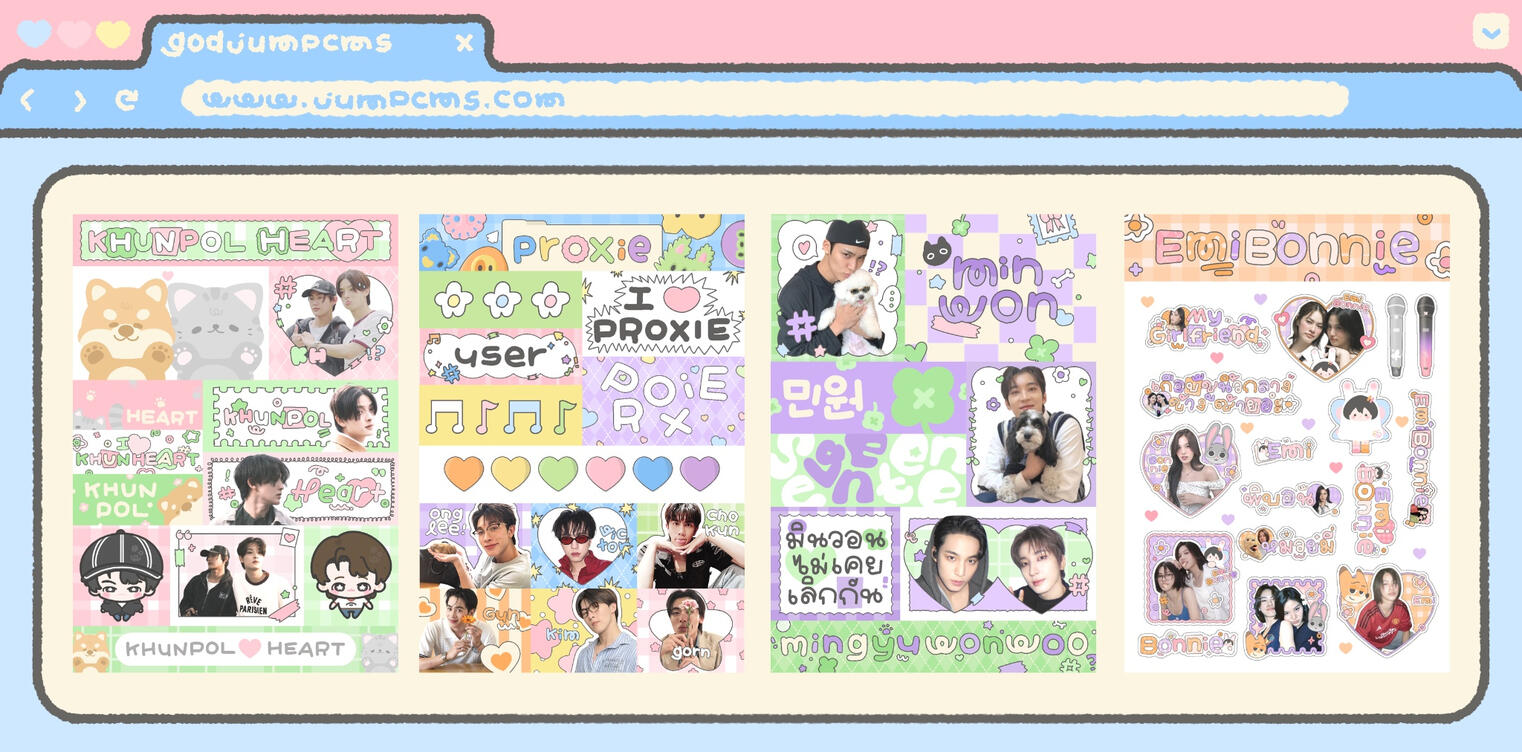Select the black cat icon on the min won sheet

pos(936,251)
